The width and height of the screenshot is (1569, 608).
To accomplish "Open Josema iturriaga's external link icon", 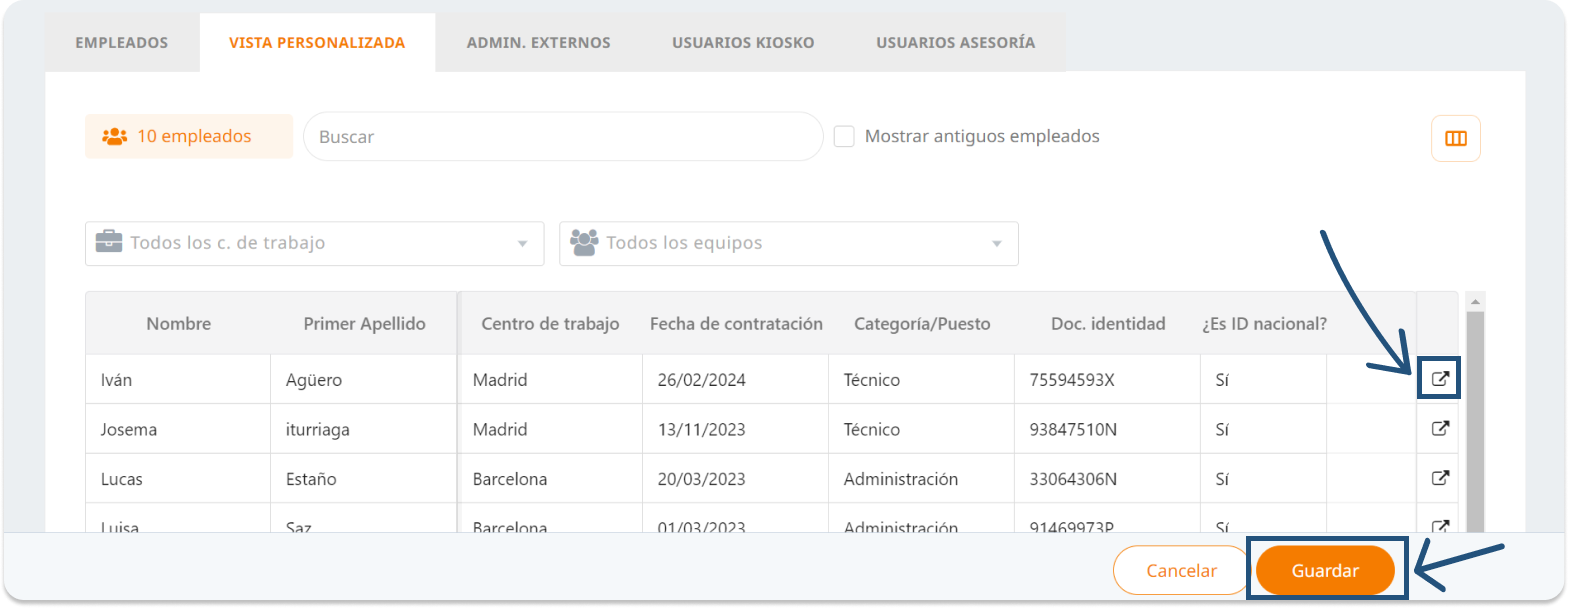I will point(1440,428).
